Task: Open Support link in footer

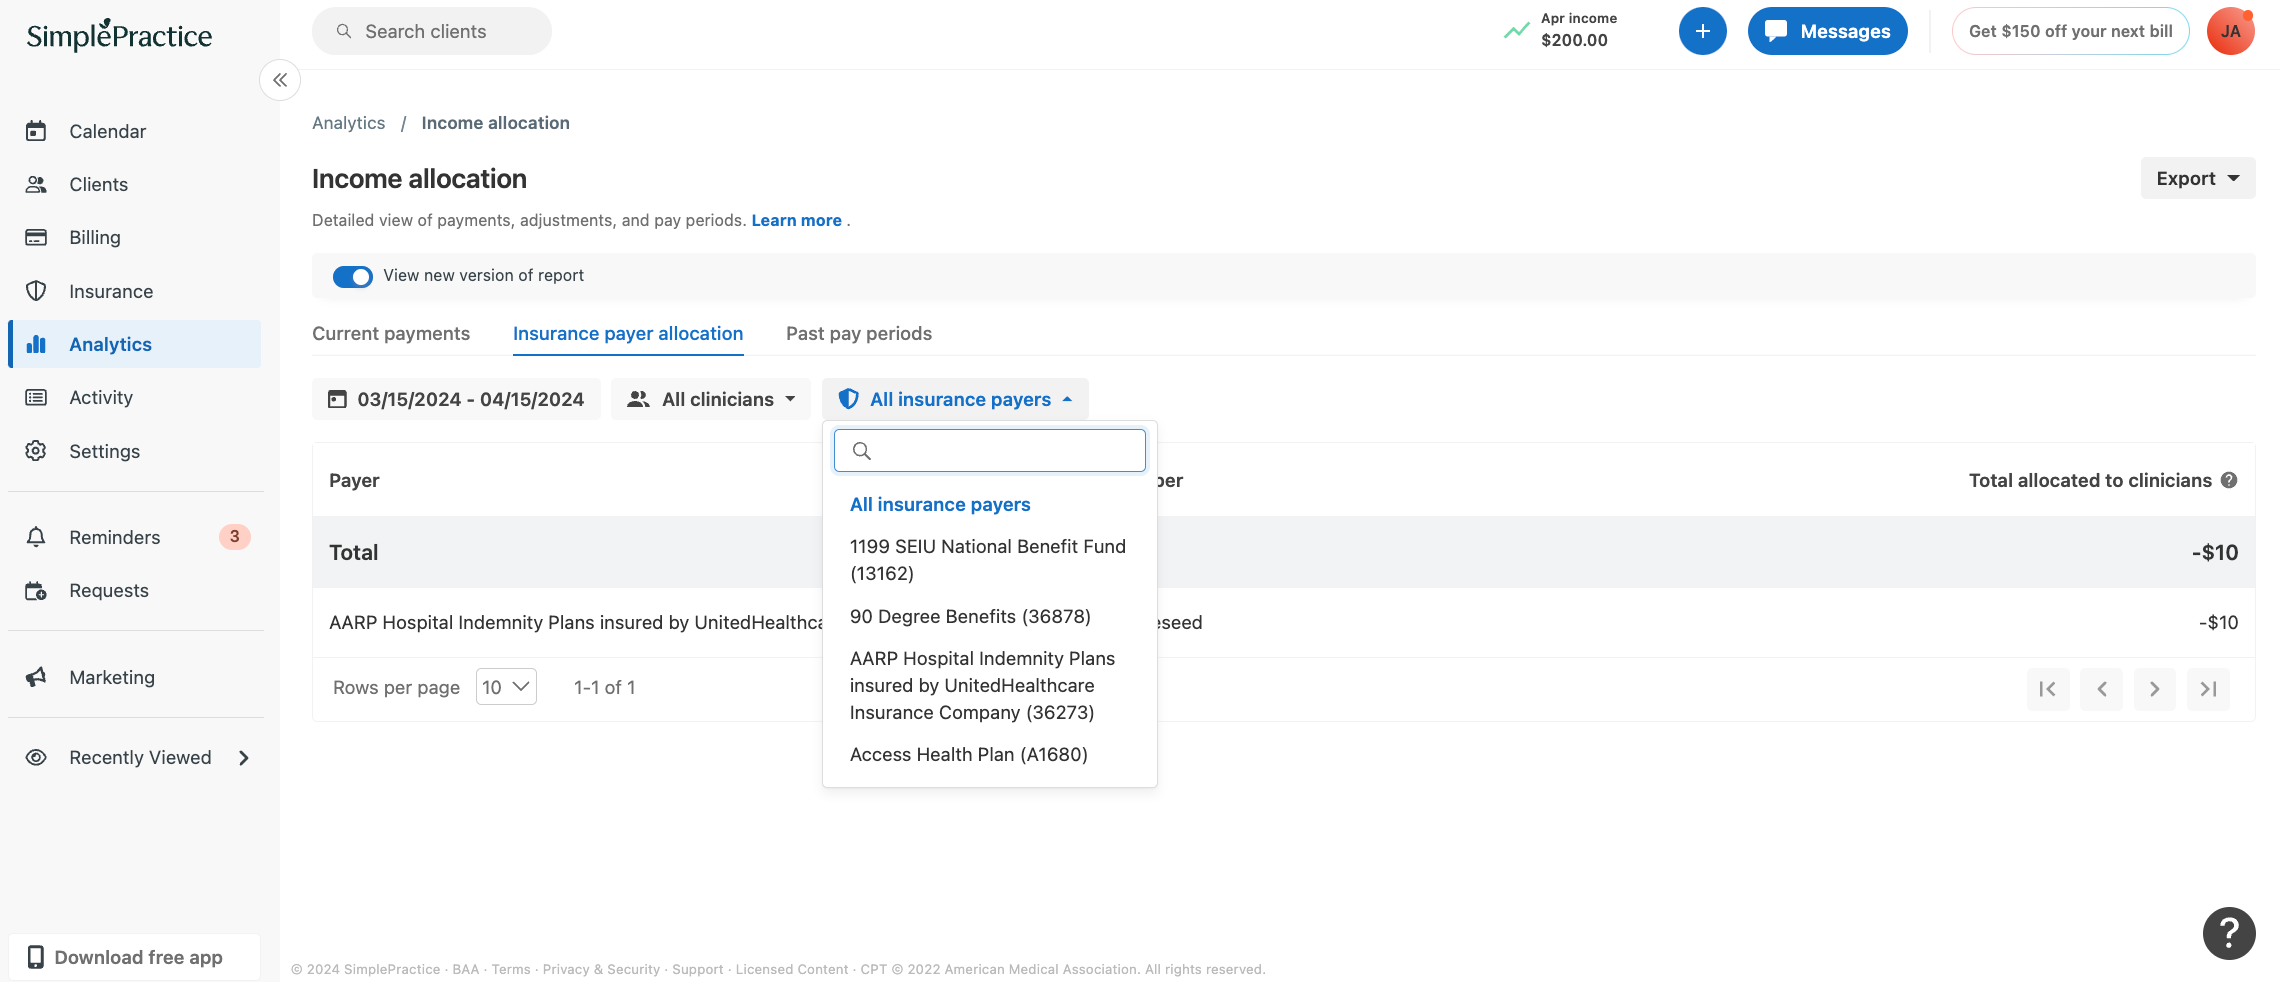Action: pyautogui.click(x=697, y=969)
